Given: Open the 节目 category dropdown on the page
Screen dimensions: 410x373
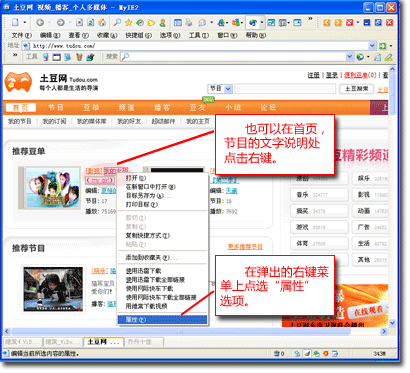Looking at the screenshot, I should pos(220,89).
